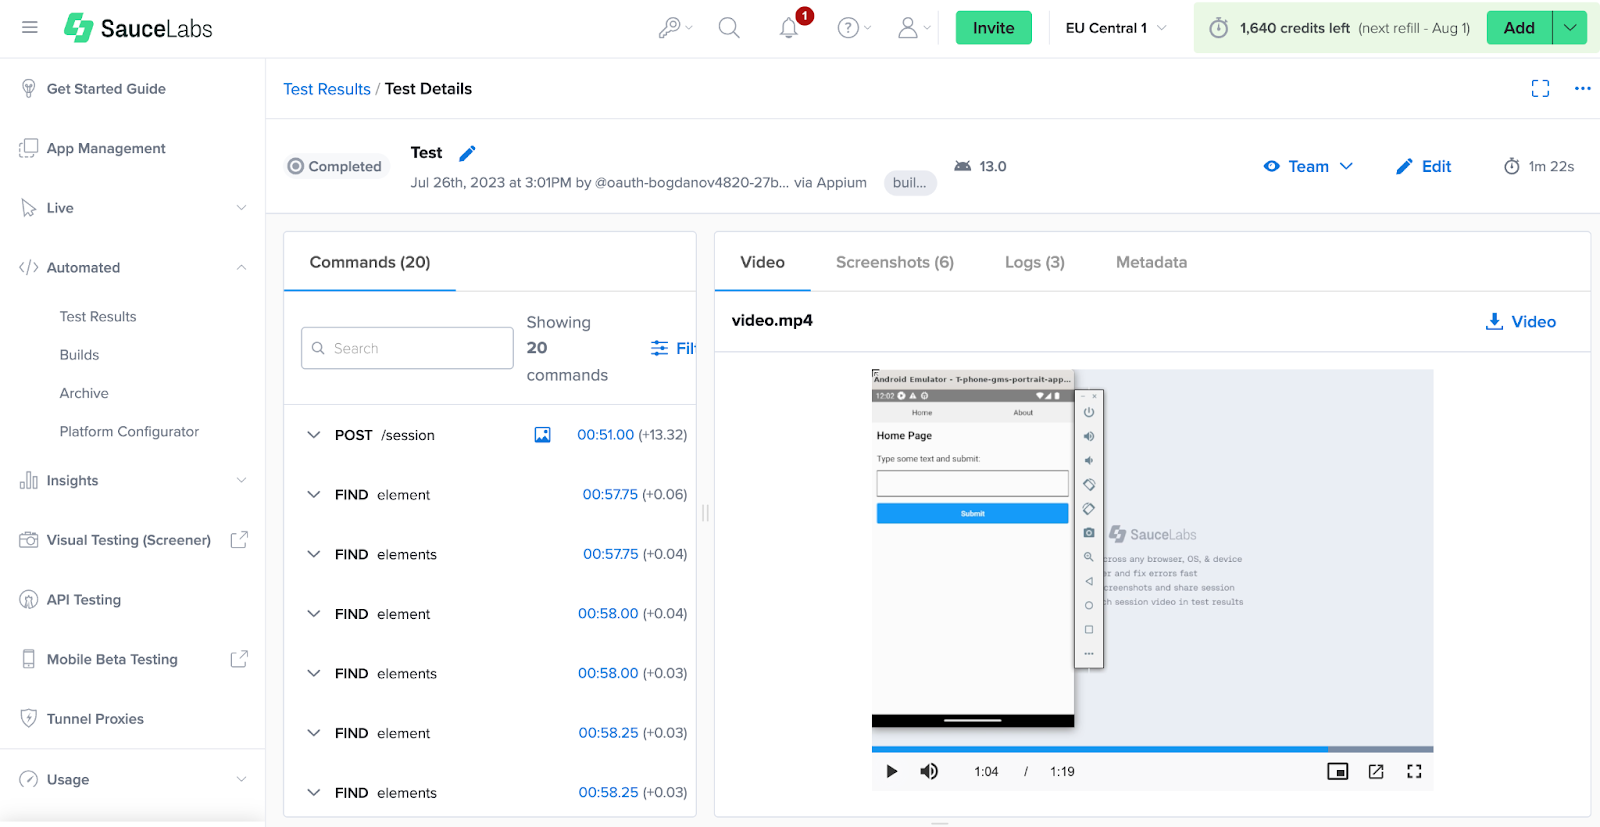The image size is (1600, 827).
Task: Switch to Logs (3) tab
Action: [x=1035, y=262]
